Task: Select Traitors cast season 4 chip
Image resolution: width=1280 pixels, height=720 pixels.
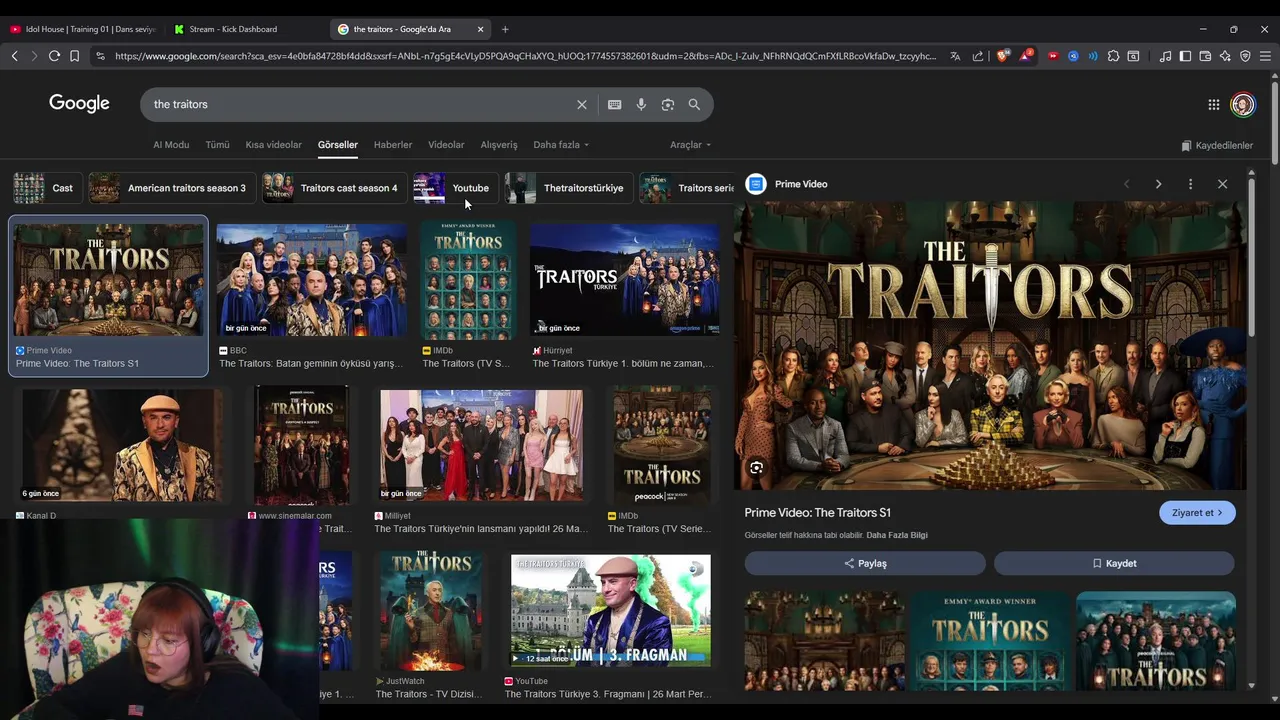Action: tap(334, 188)
